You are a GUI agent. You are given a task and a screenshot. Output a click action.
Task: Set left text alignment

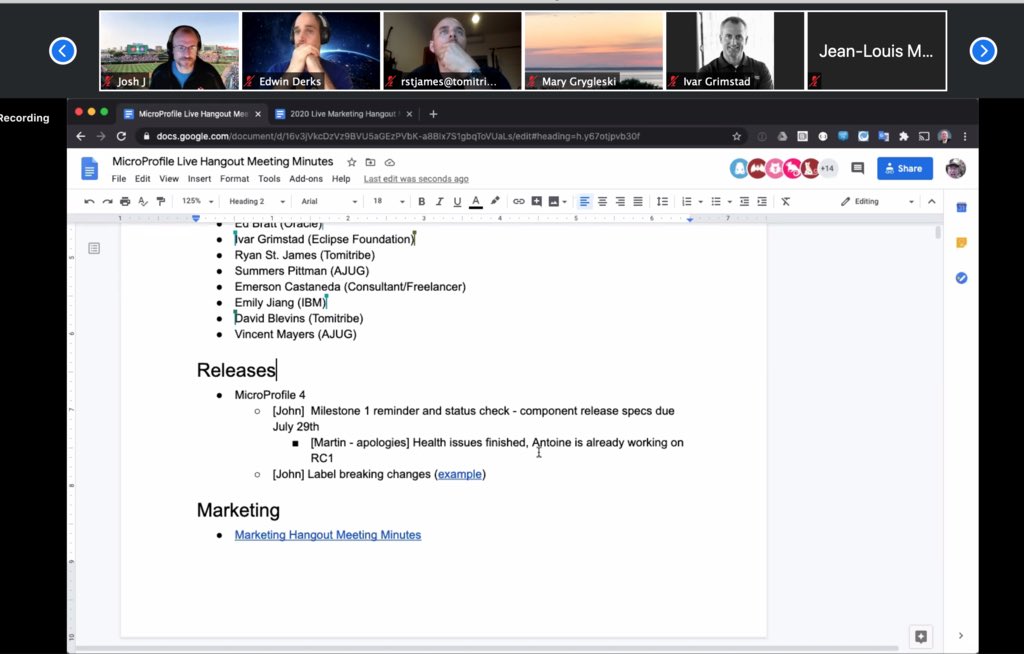[584, 201]
